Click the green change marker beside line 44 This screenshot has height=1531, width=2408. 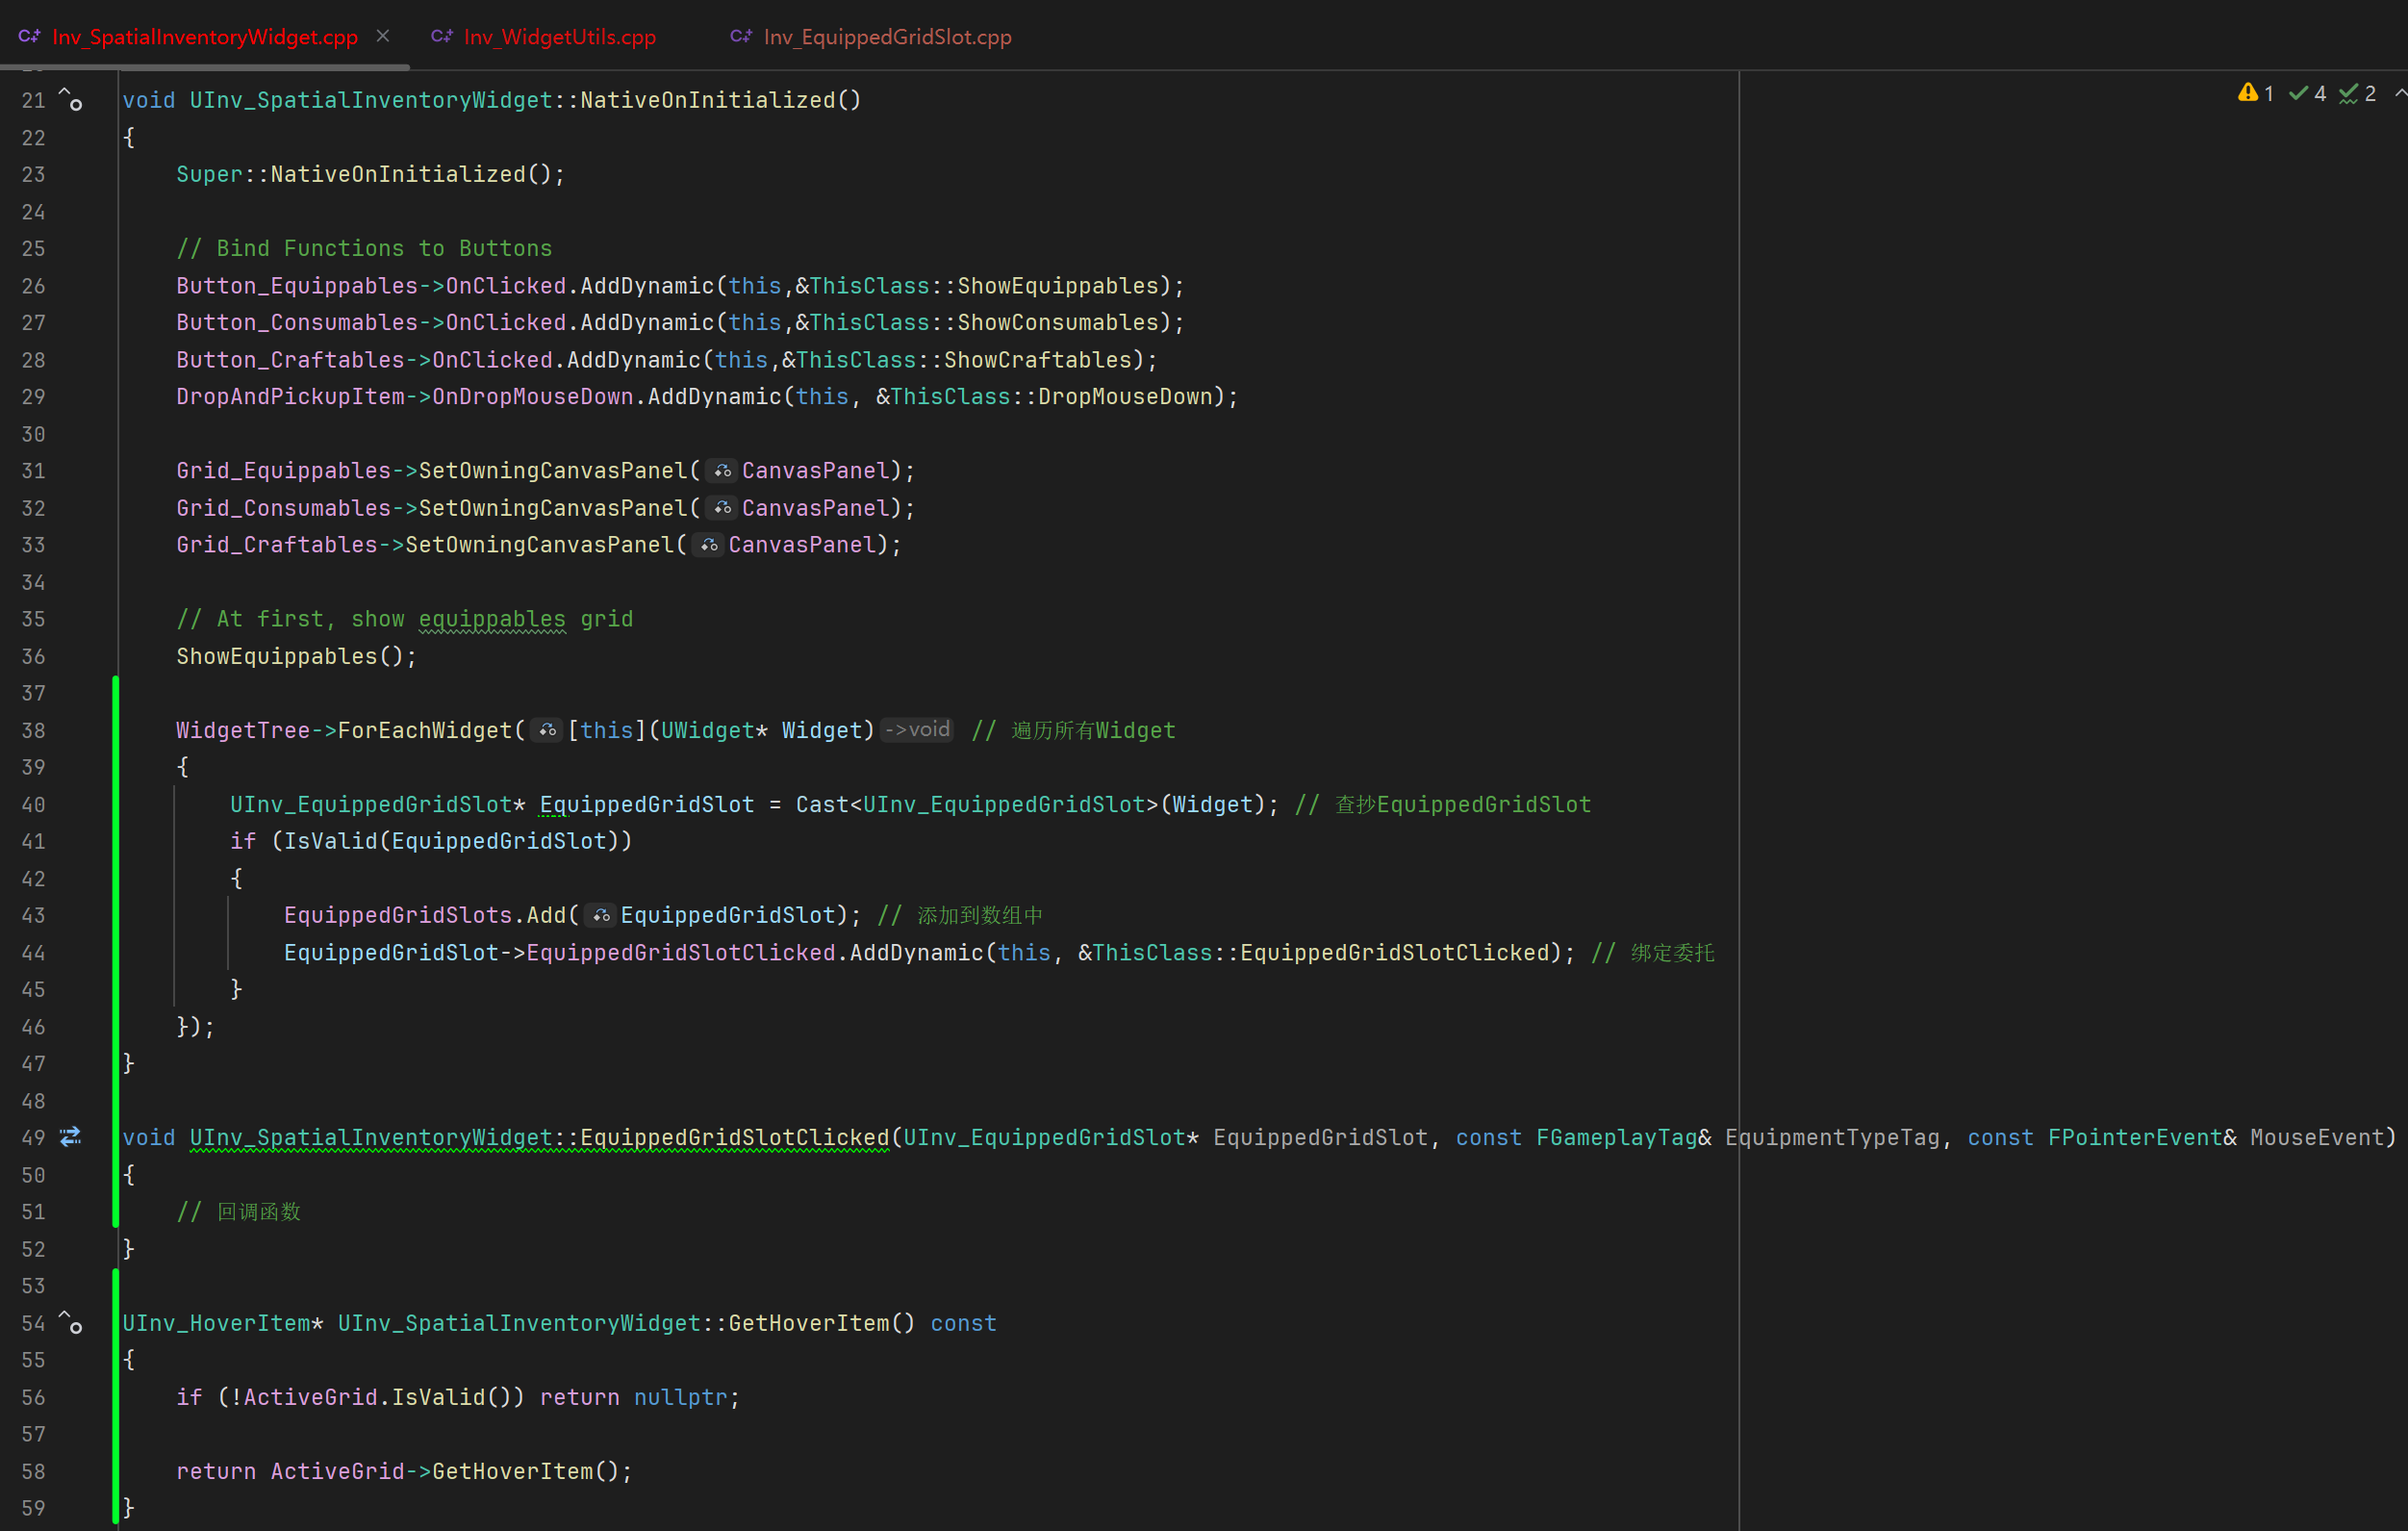(x=116, y=953)
